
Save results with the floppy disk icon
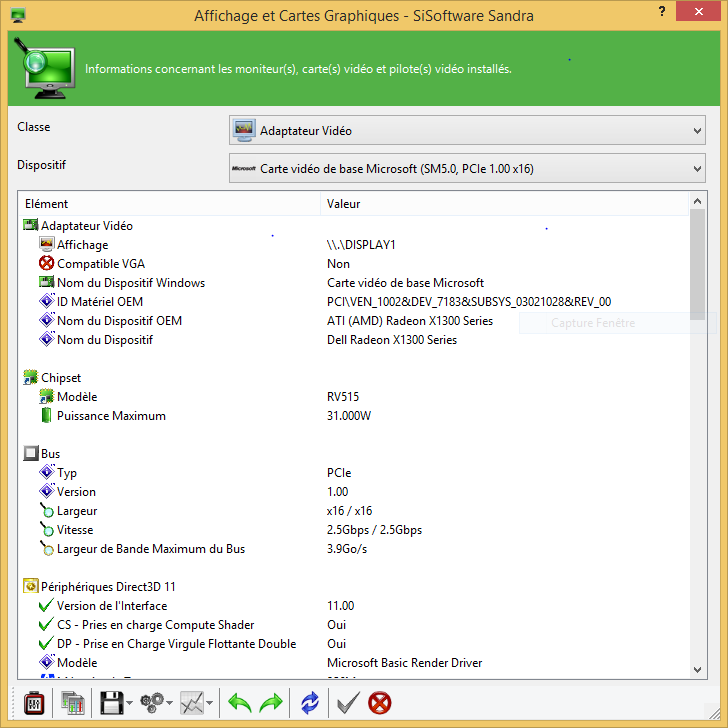tap(111, 703)
